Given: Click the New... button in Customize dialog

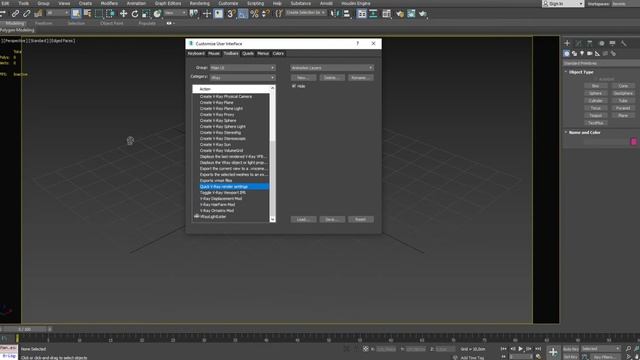Looking at the screenshot, I should (303, 78).
